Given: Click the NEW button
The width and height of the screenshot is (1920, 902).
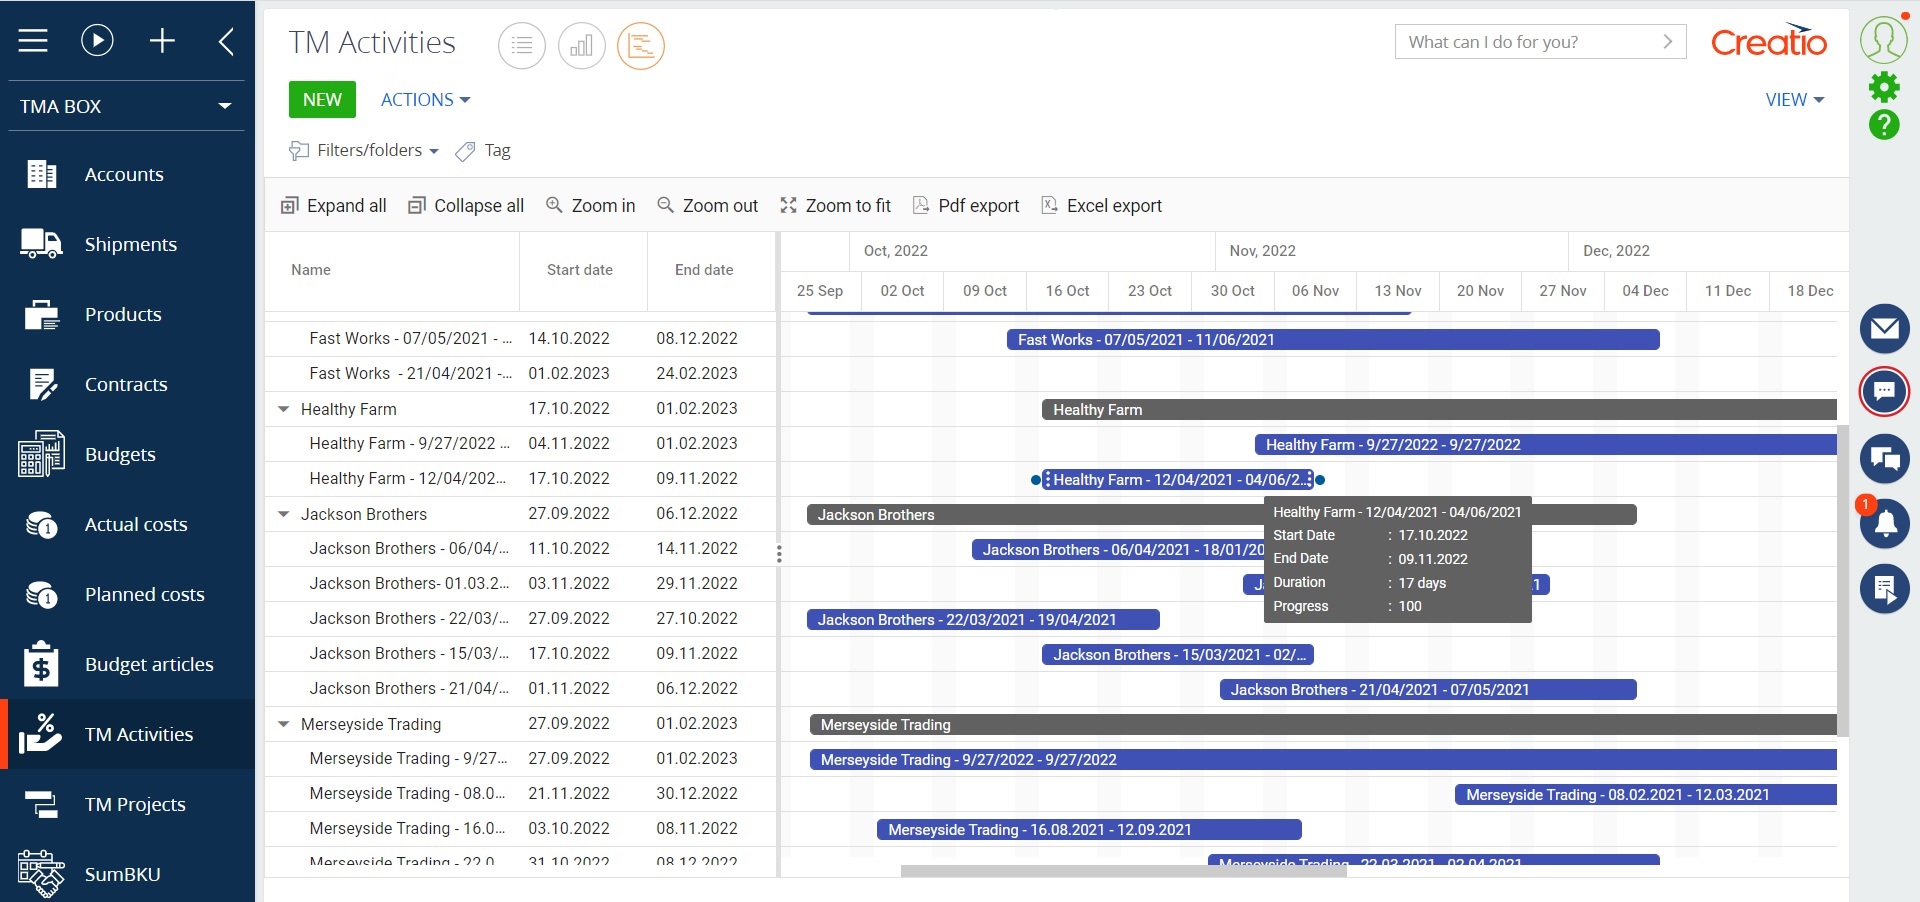Looking at the screenshot, I should pyautogui.click(x=321, y=99).
